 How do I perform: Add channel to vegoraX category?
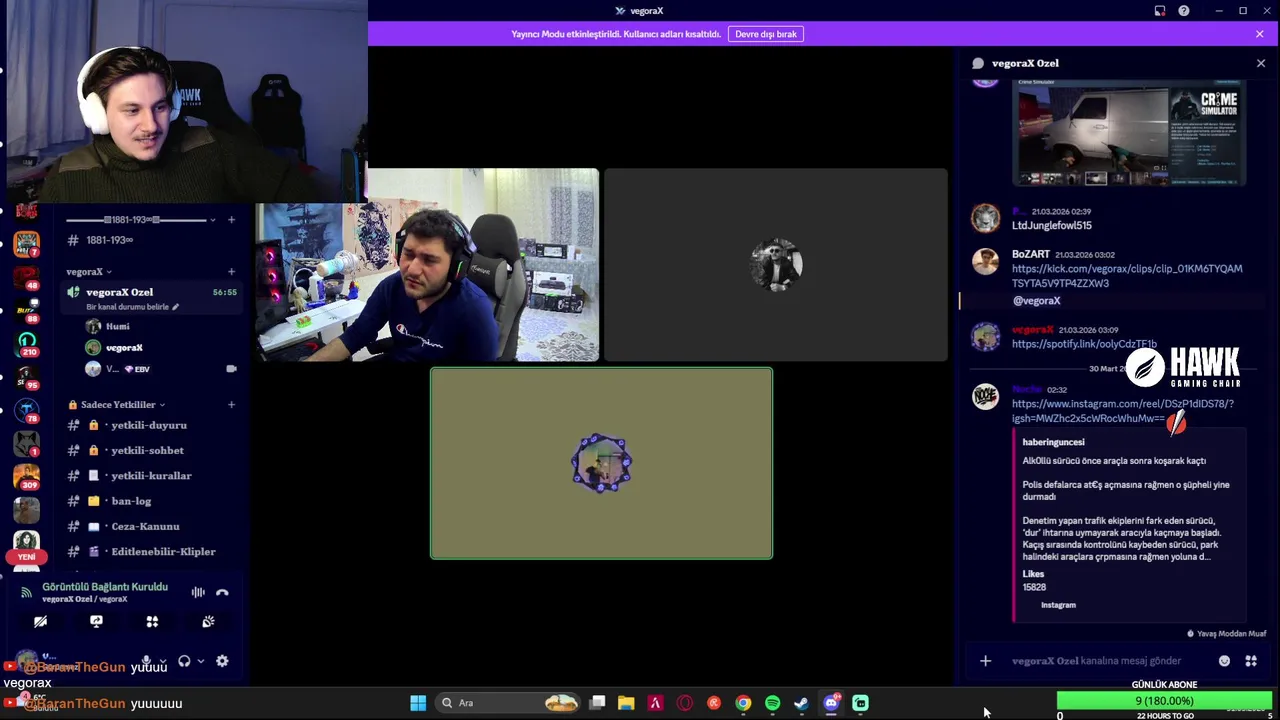[x=232, y=272]
